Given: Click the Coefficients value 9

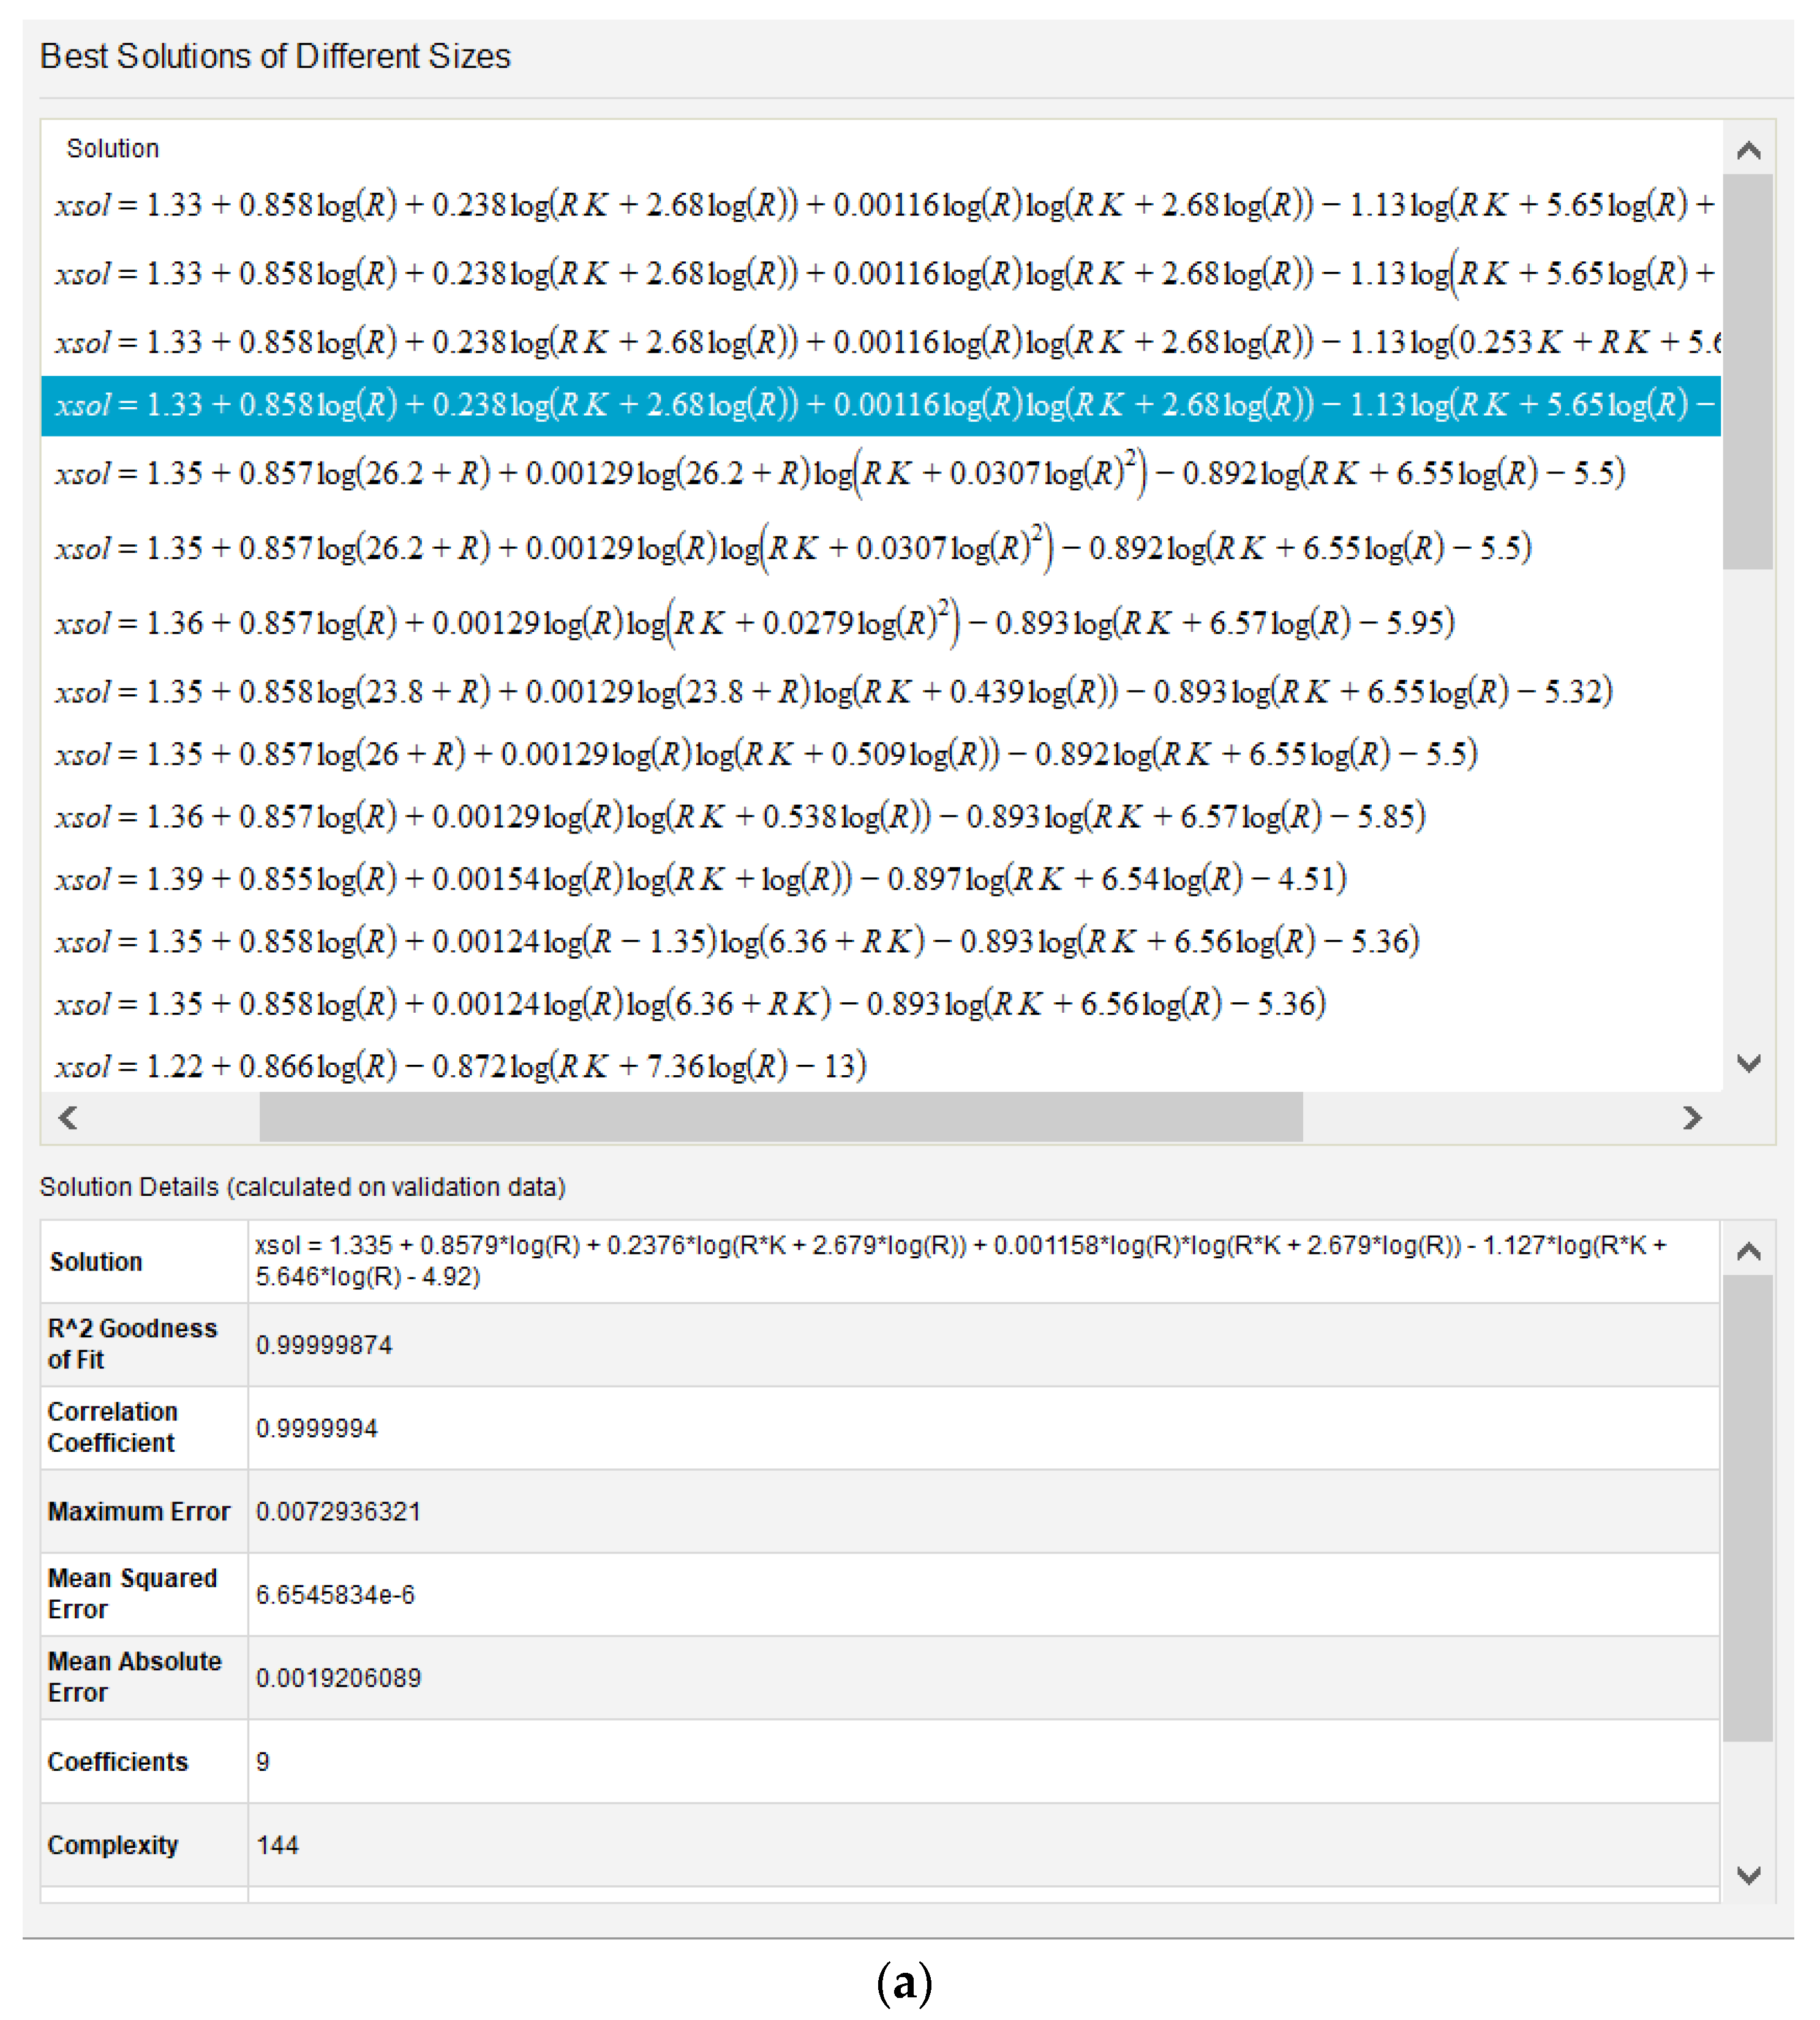Looking at the screenshot, I should (x=262, y=1761).
